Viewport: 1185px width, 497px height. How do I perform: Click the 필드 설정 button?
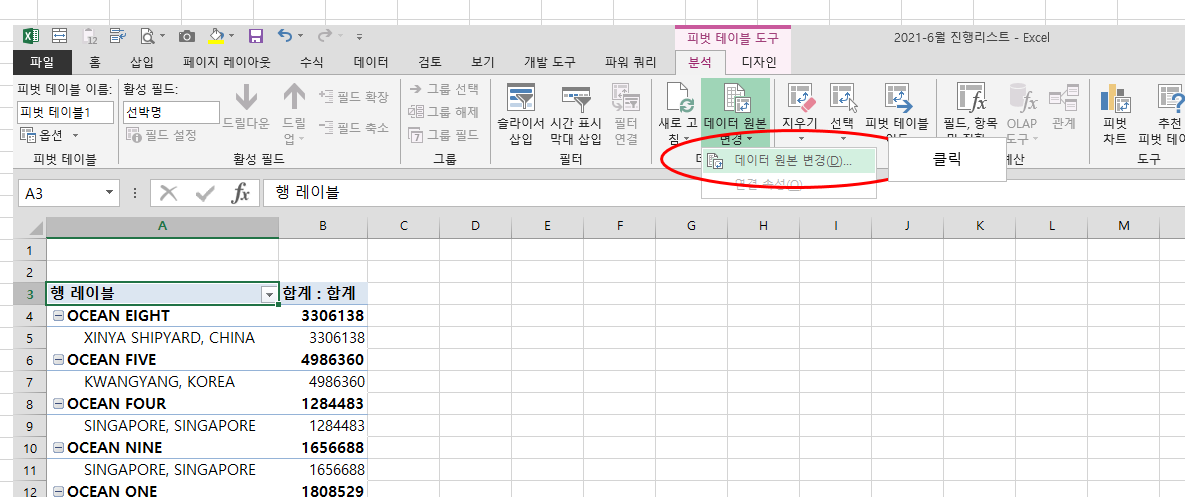pos(162,135)
